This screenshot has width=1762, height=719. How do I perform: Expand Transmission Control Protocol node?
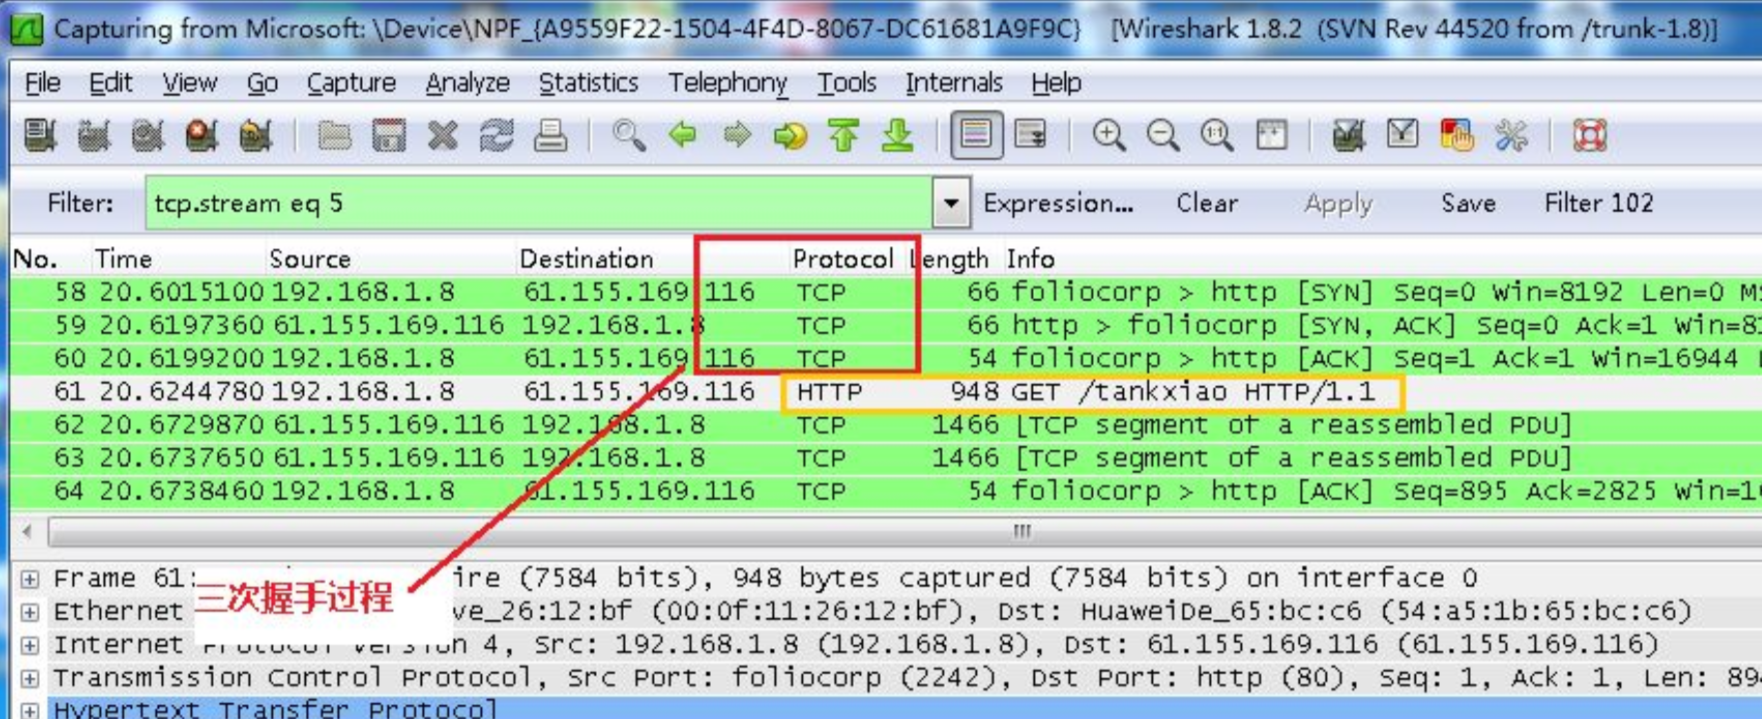(30, 678)
